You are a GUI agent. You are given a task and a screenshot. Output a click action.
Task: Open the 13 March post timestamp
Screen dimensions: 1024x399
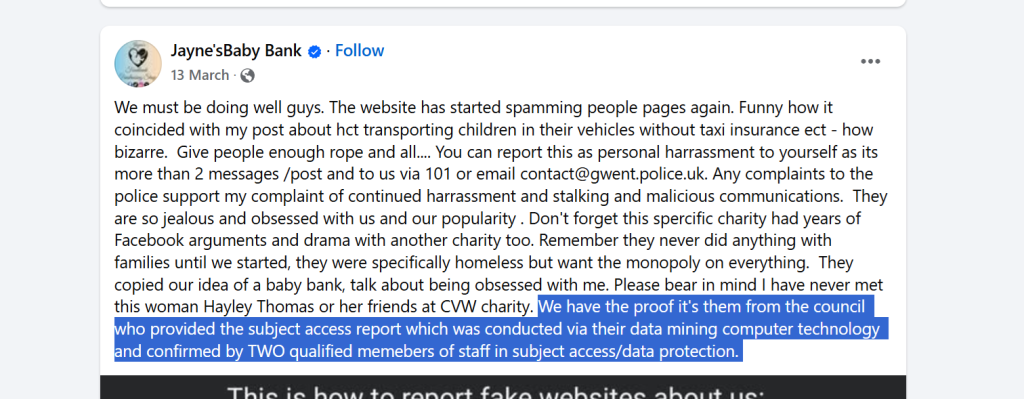200,75
